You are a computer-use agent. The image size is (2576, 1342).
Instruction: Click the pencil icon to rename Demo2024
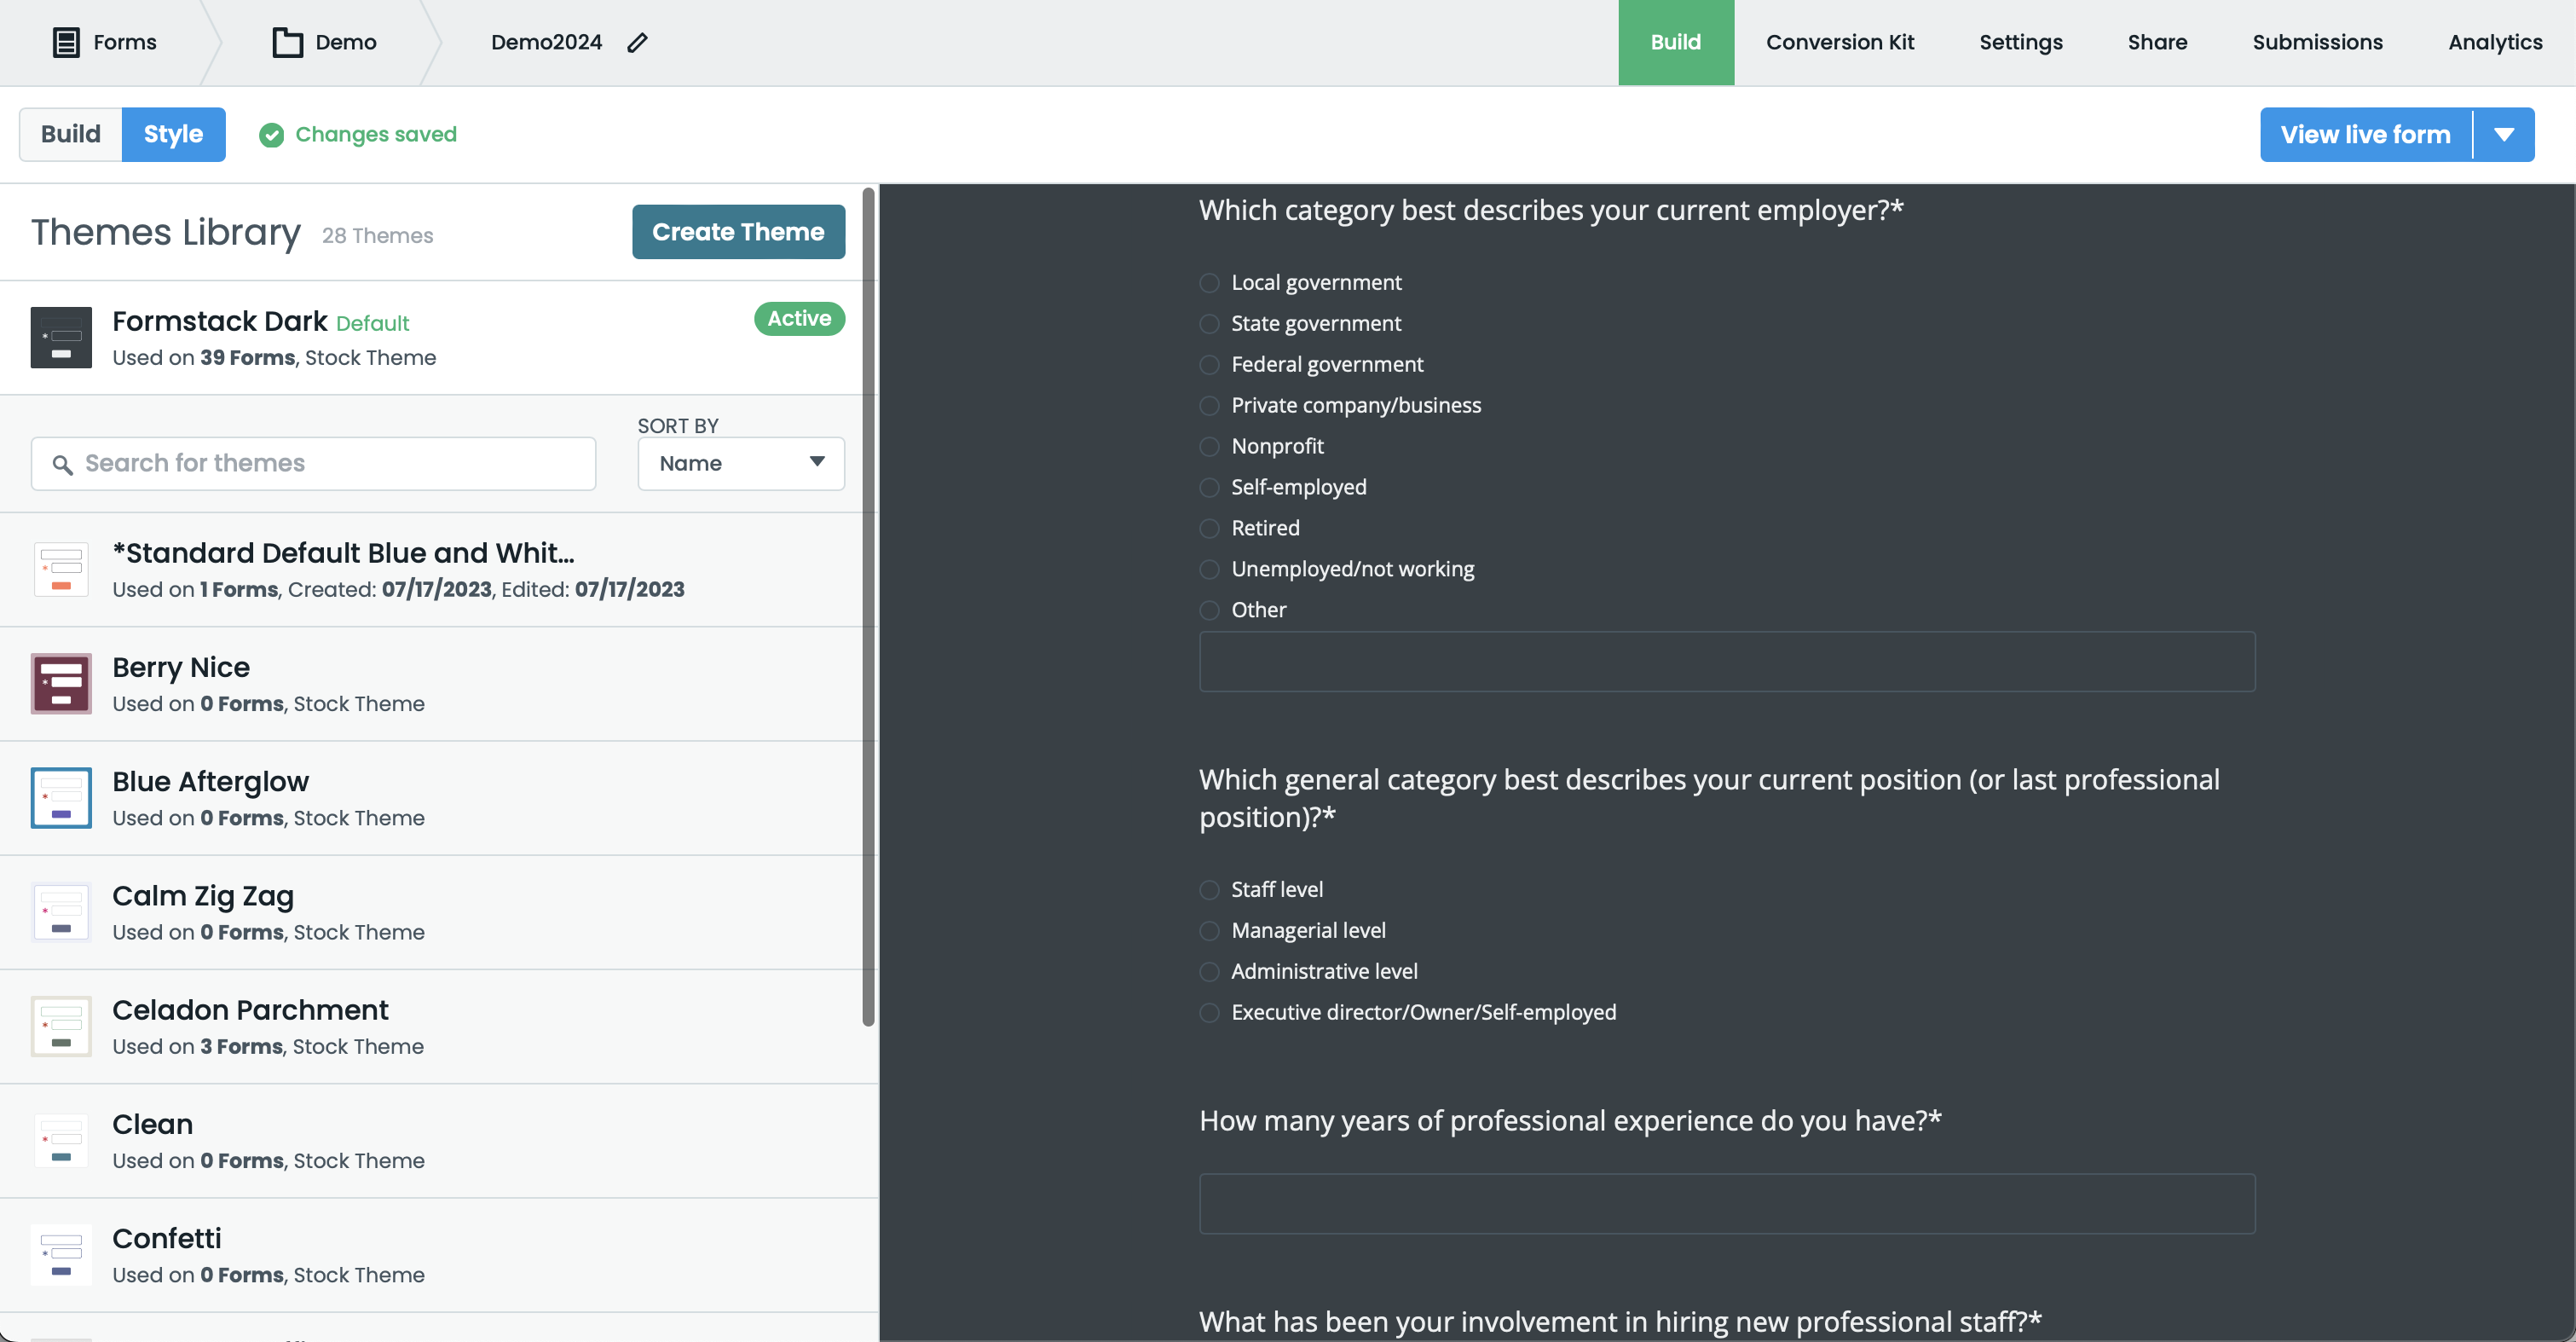(637, 42)
